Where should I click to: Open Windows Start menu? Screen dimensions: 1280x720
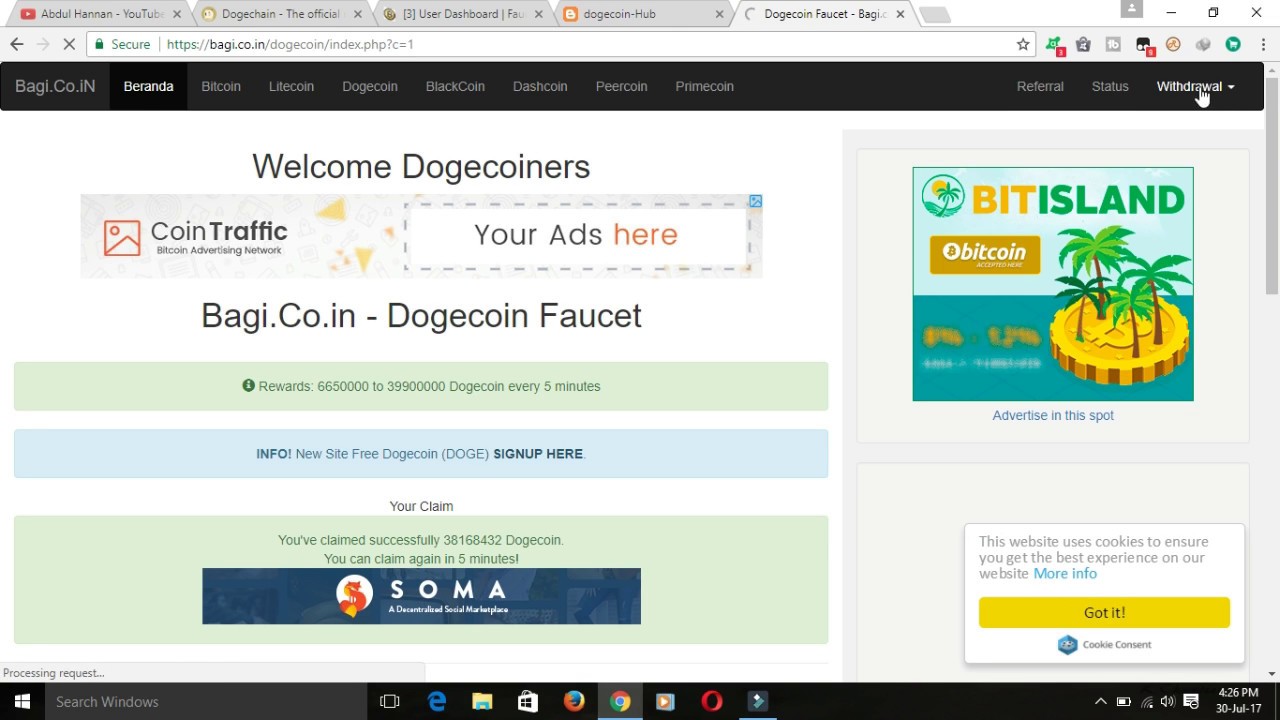tap(22, 701)
